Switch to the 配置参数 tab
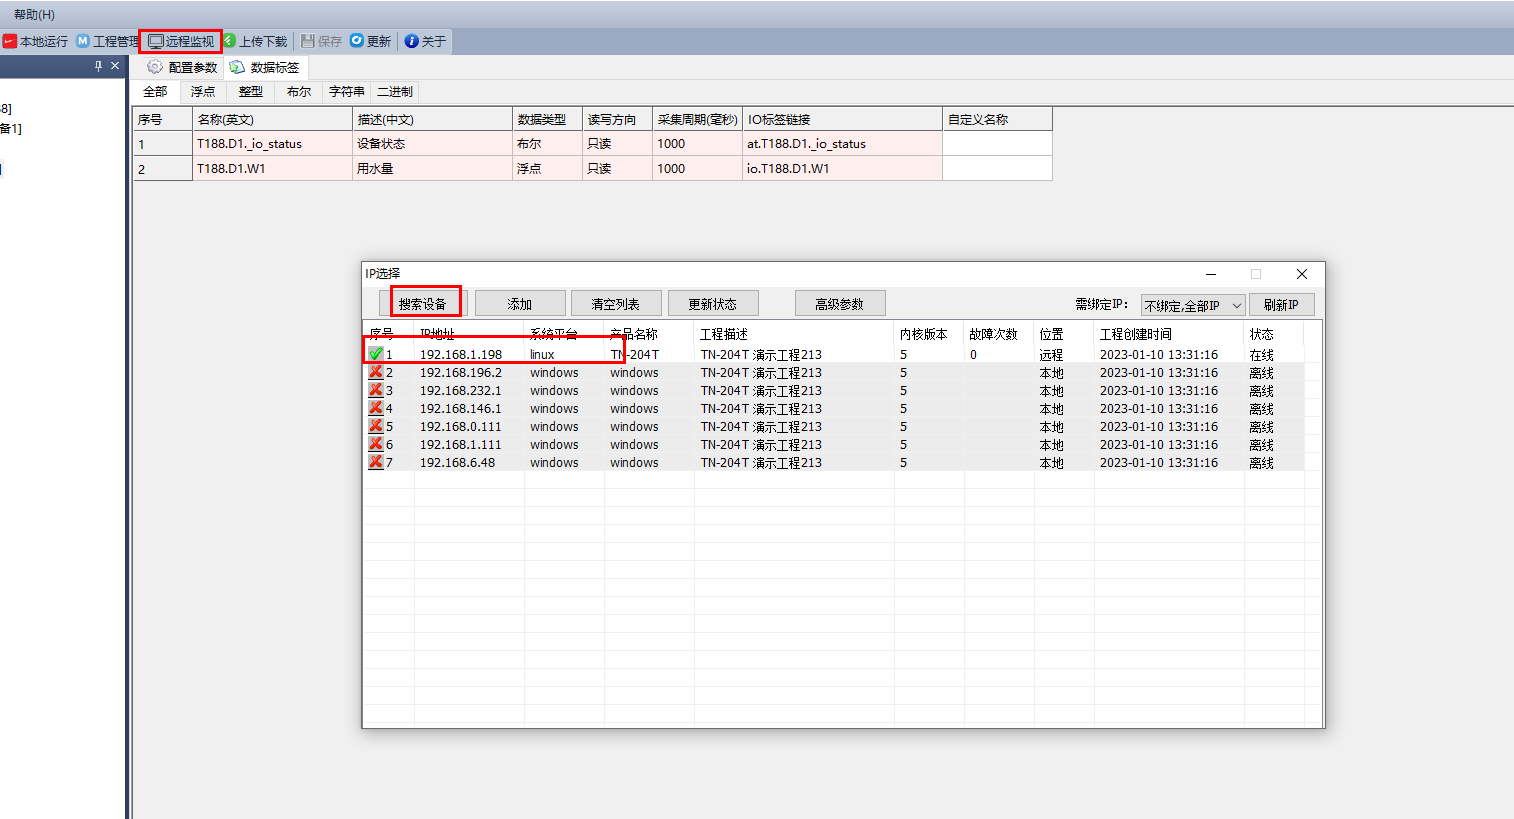Viewport: 1514px width, 819px height. (x=182, y=67)
